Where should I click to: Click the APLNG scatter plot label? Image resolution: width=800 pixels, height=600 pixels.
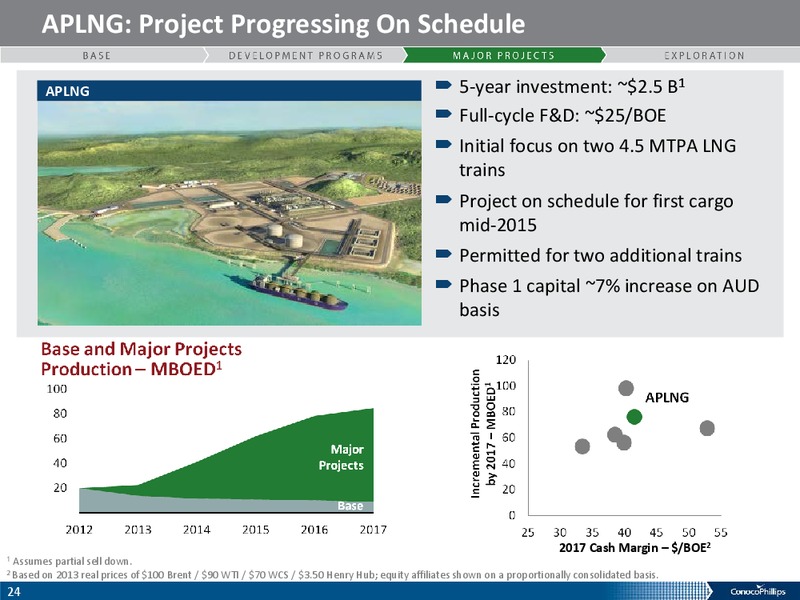[667, 397]
